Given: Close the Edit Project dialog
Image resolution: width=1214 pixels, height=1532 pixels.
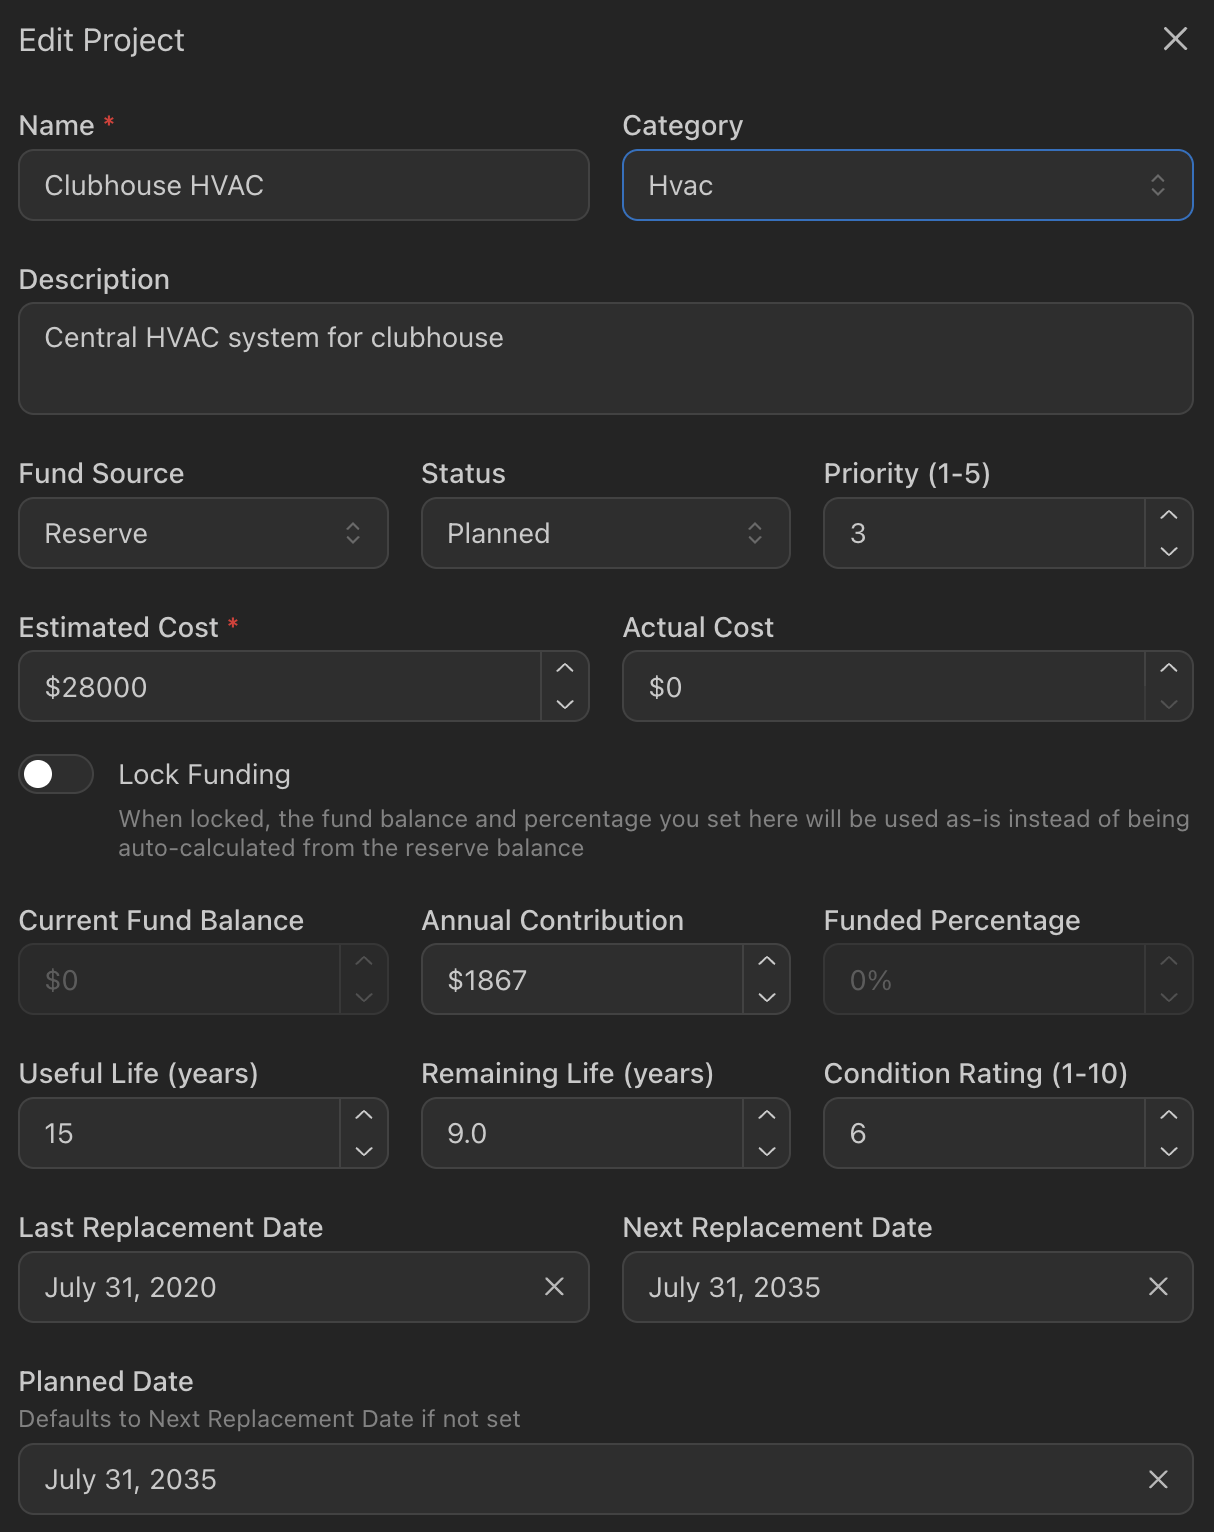Looking at the screenshot, I should [x=1175, y=39].
